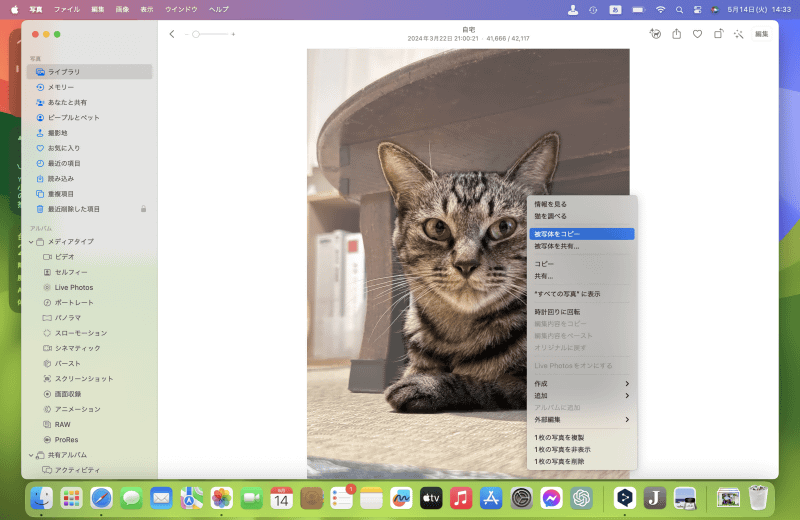Choose 猫を調べる in context menu
This screenshot has height=520, width=800.
tap(582, 216)
